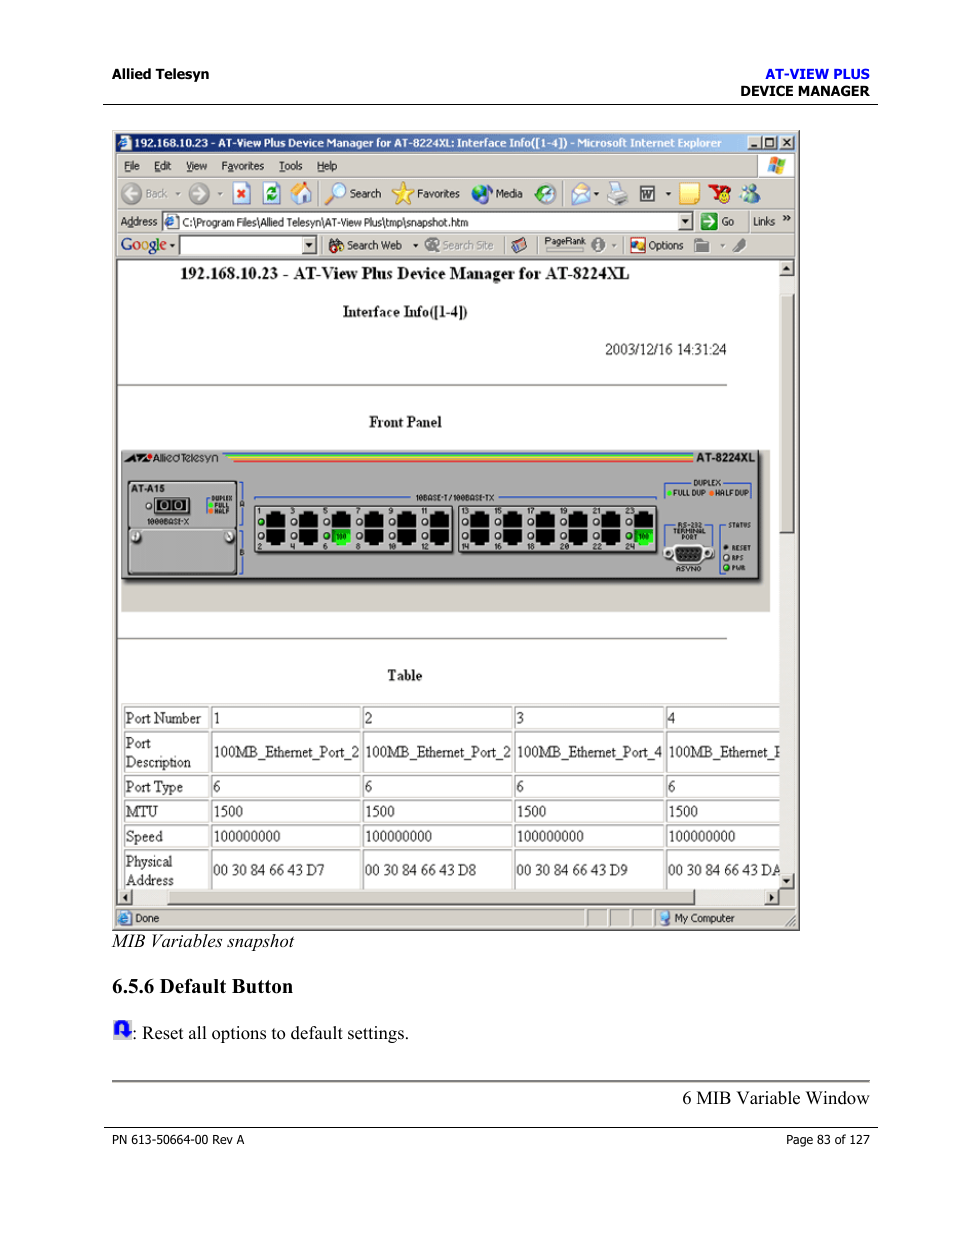Click the RS-232 terminal port connector
The height and width of the screenshot is (1235, 954).
click(x=688, y=554)
